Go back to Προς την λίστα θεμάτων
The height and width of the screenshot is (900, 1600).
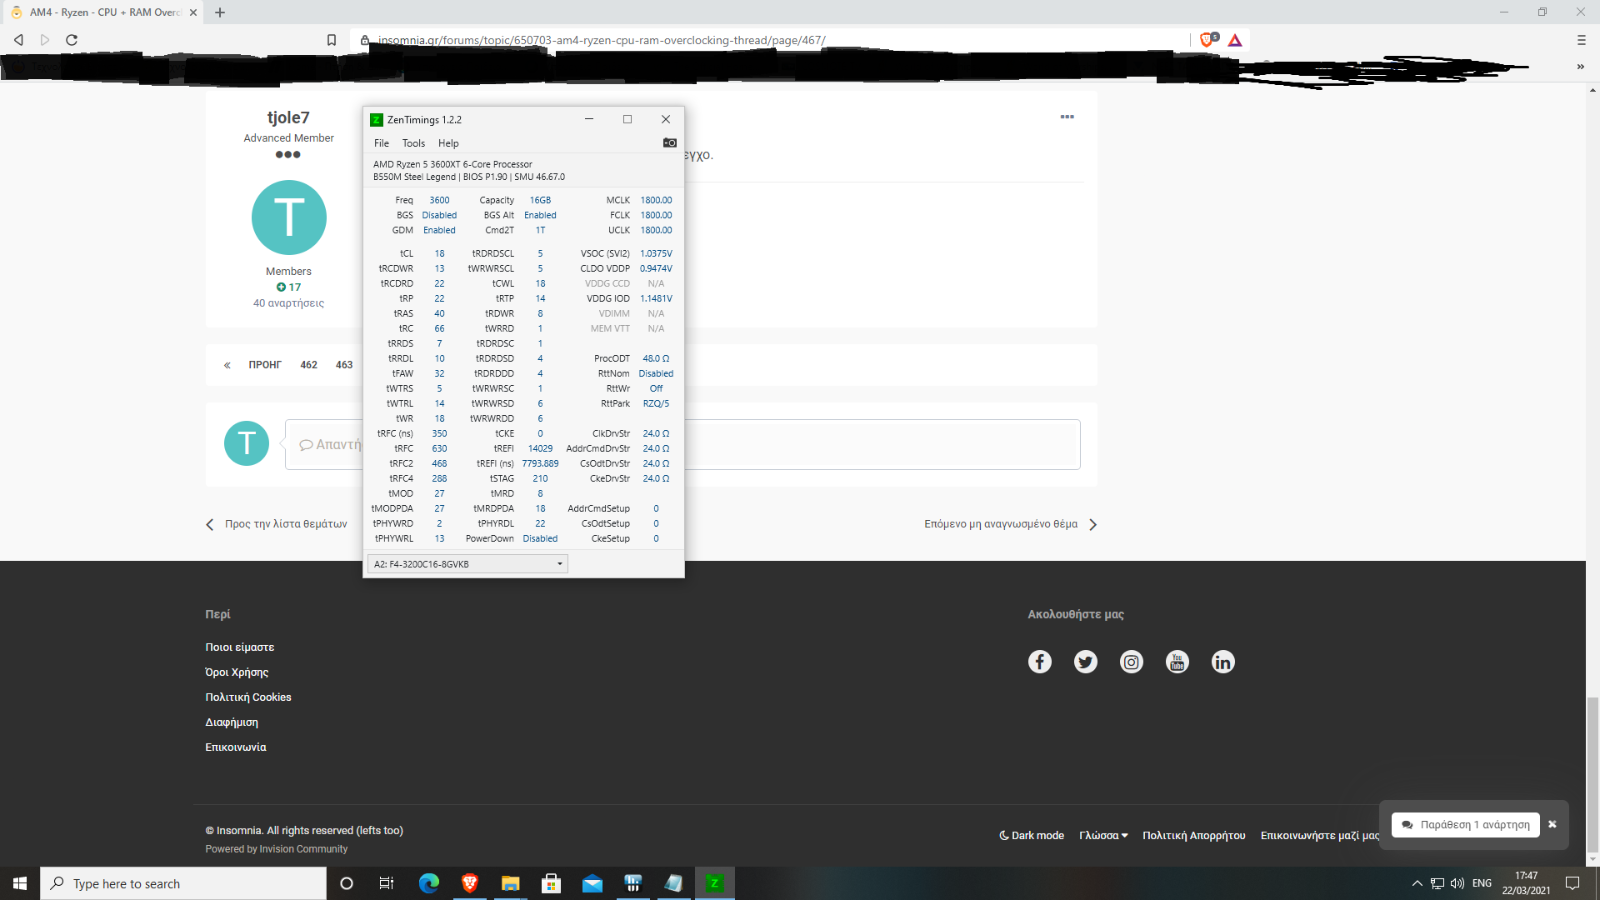tap(277, 524)
